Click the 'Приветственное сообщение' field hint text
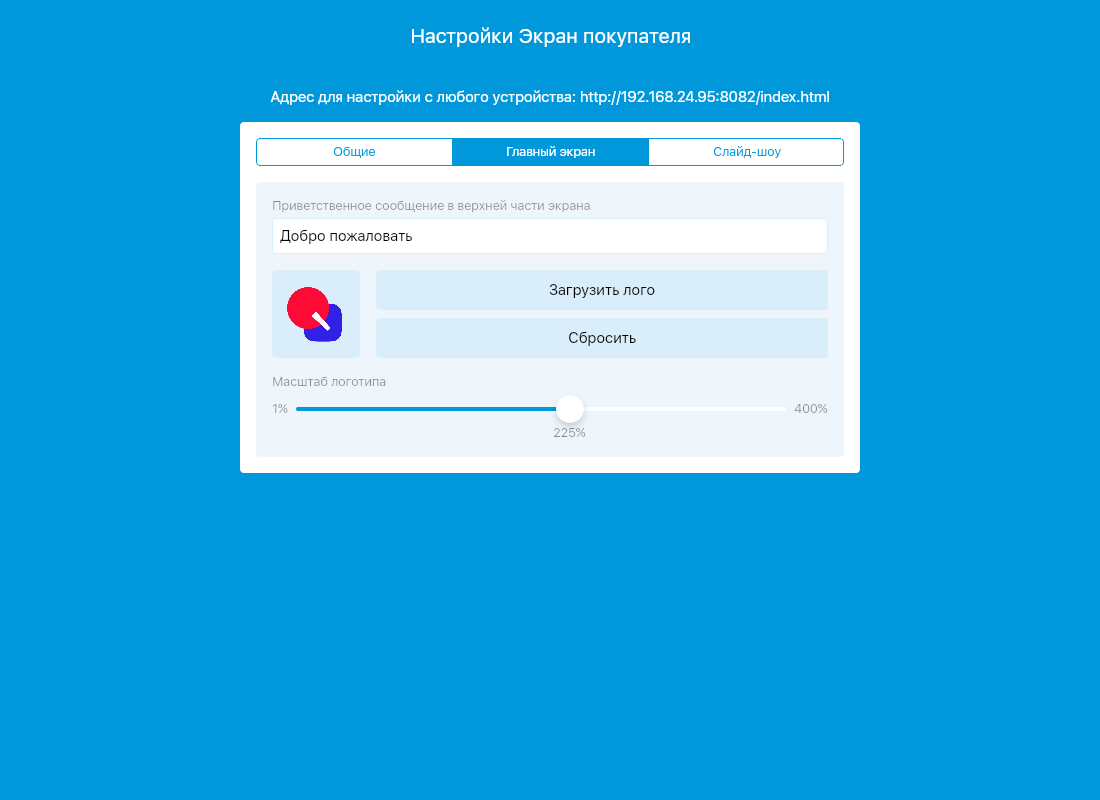The width and height of the screenshot is (1100, 800). coord(432,205)
